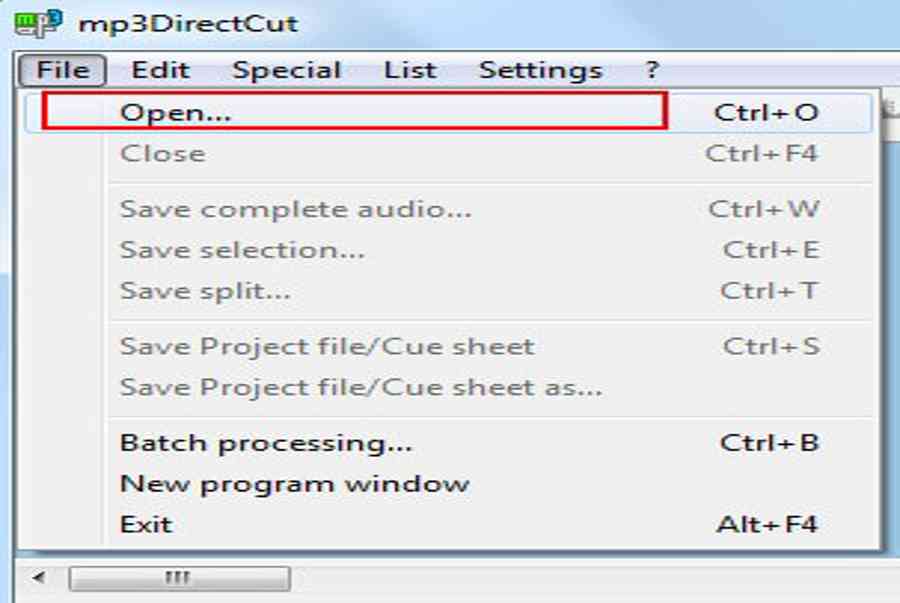The width and height of the screenshot is (900, 603).
Task: Open the Settings menu
Action: pos(541,71)
